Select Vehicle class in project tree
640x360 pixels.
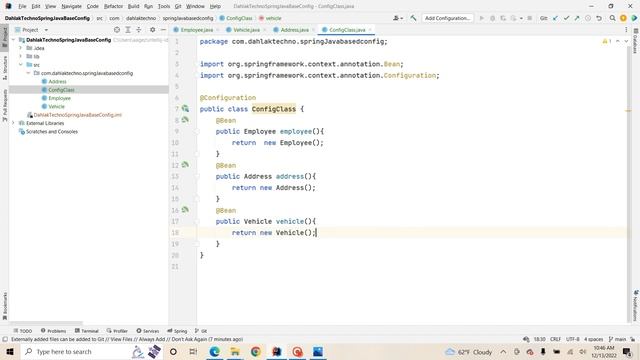[x=53, y=106]
